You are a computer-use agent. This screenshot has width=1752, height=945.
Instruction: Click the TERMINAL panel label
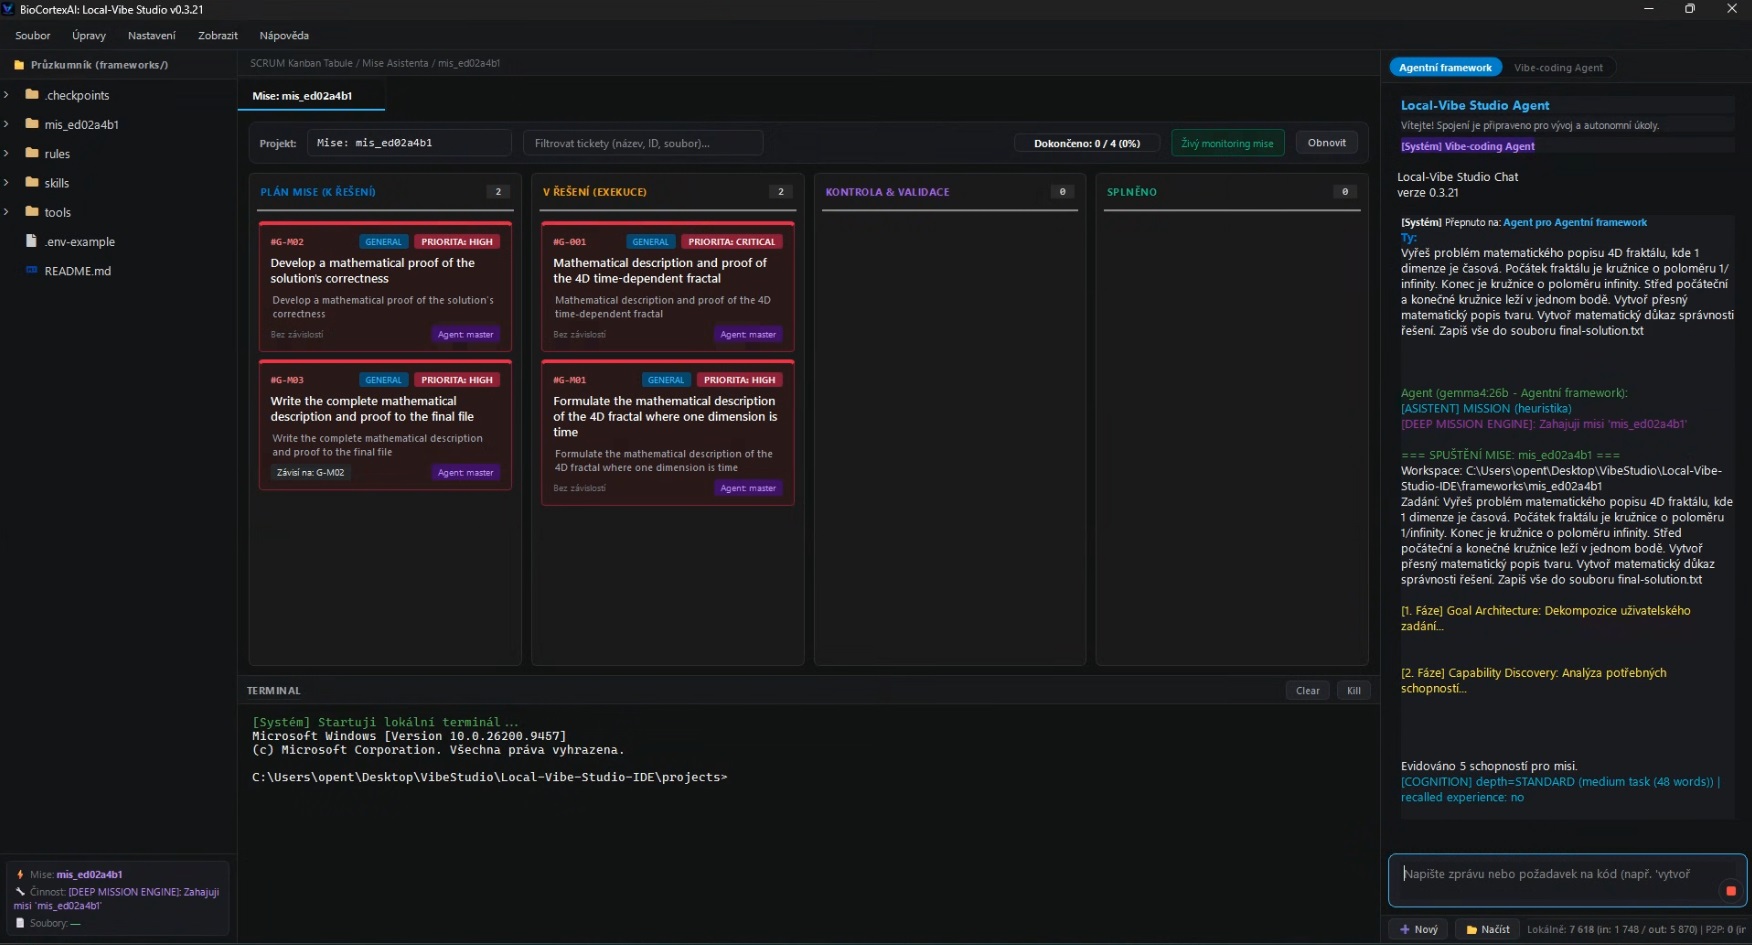pos(273,691)
